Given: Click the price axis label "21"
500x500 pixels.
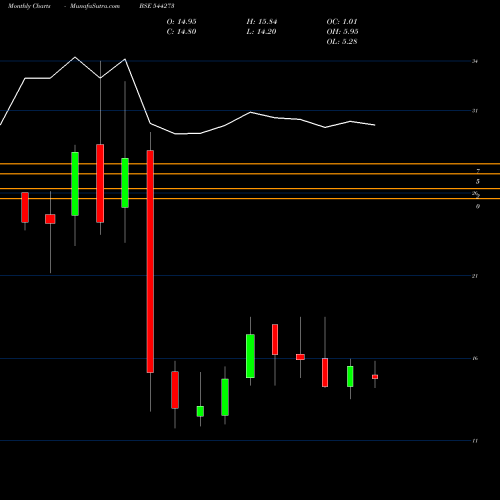Looking at the screenshot, I should (x=475, y=276).
